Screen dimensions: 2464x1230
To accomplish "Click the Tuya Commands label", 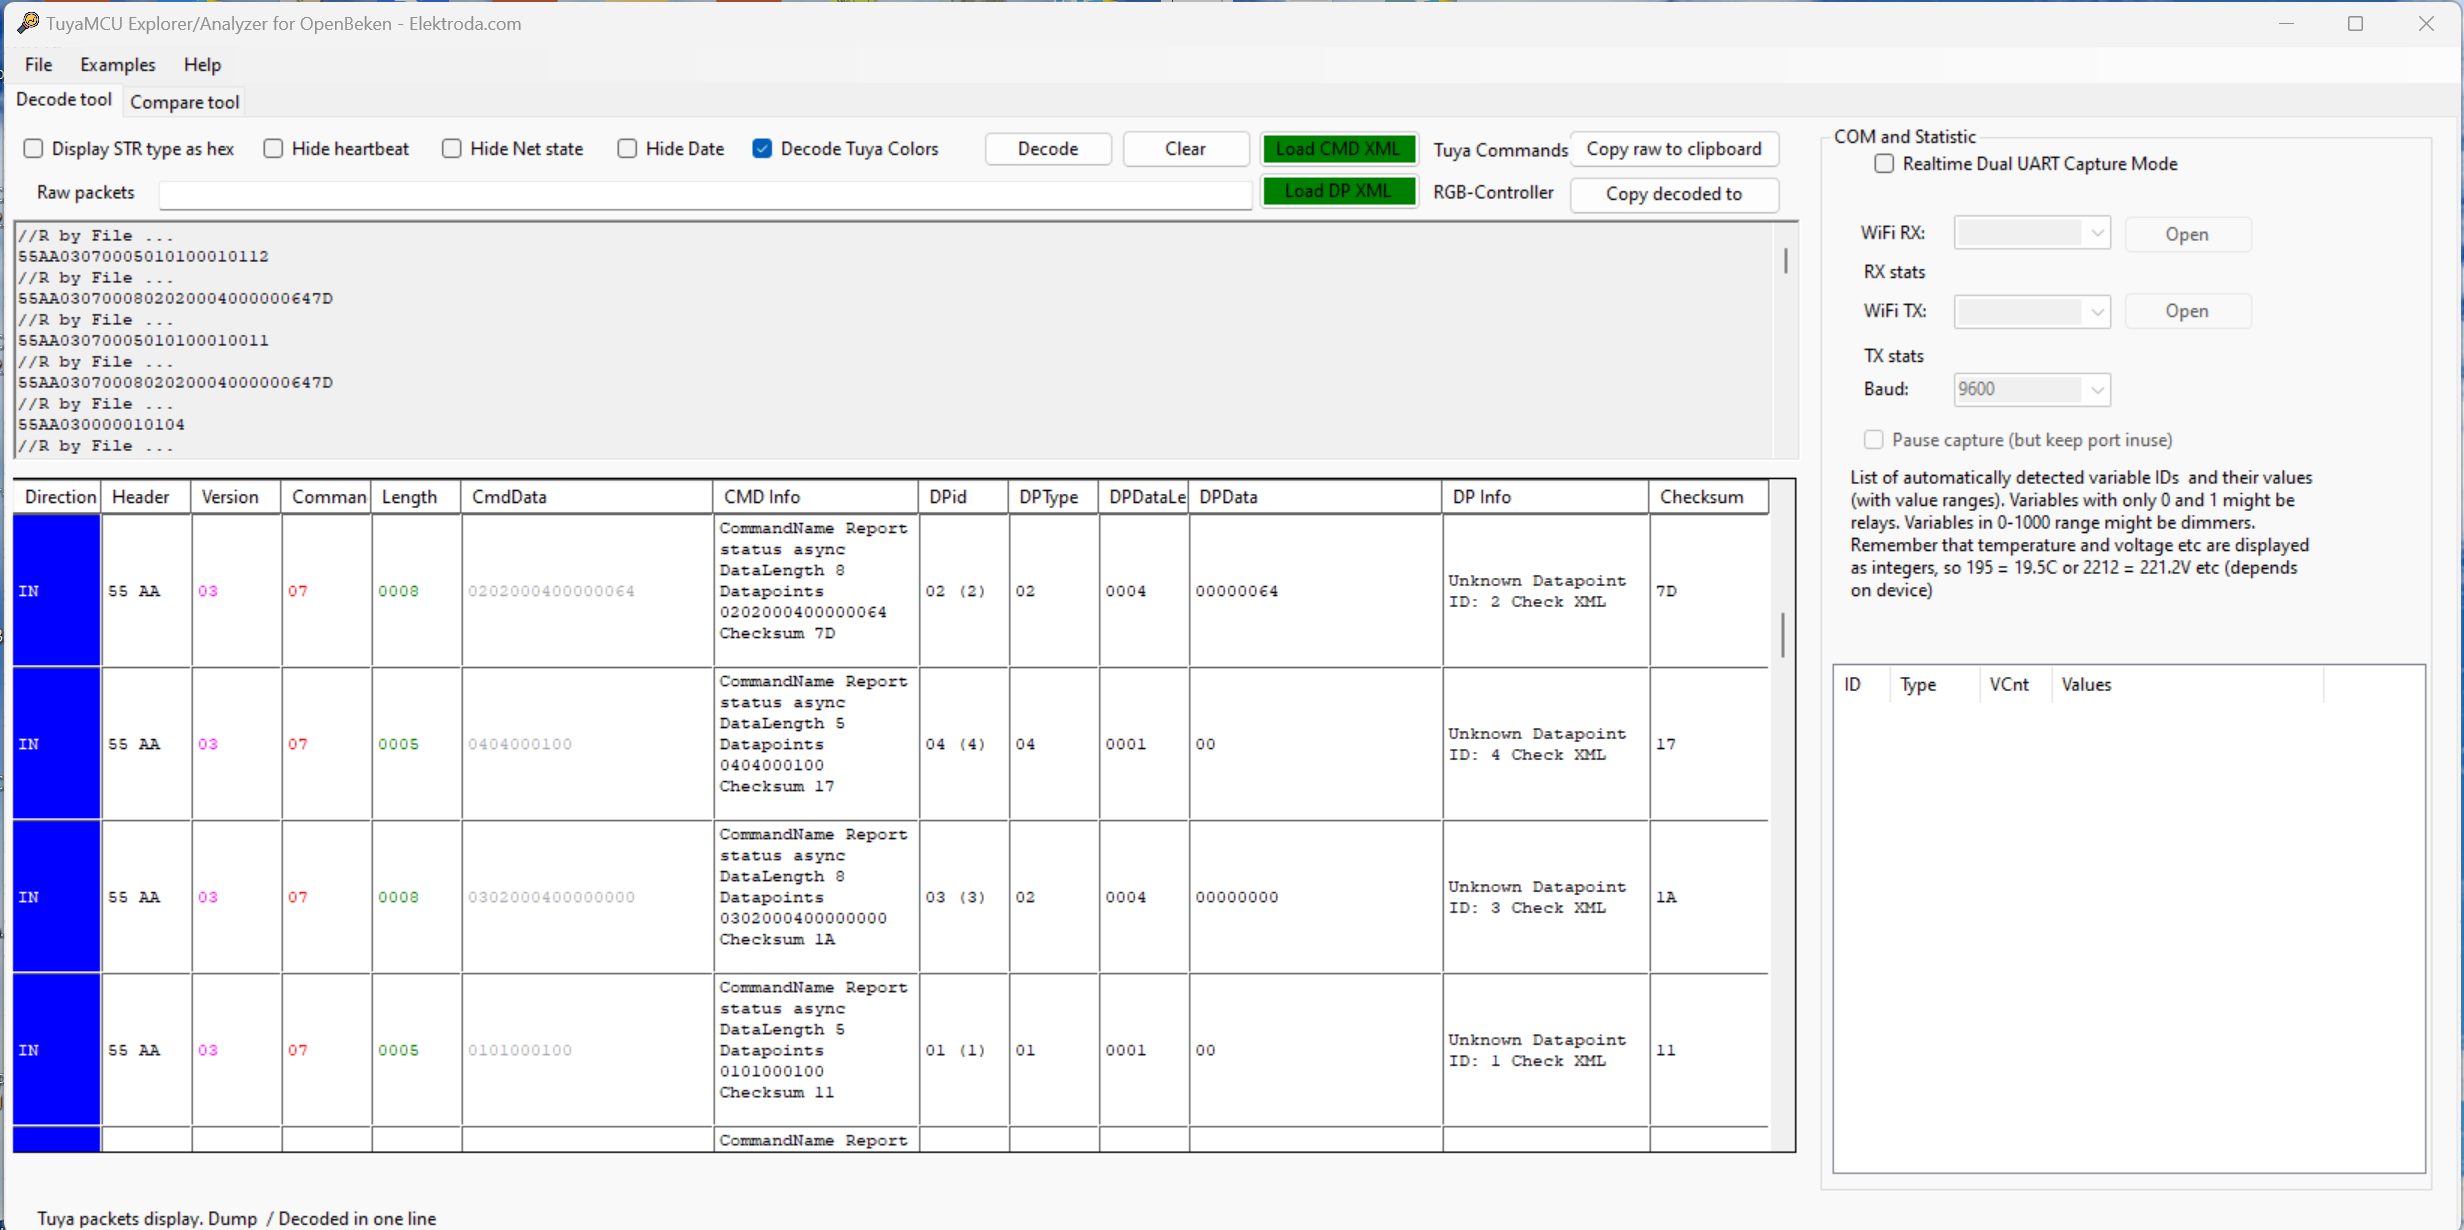I will tap(1500, 150).
